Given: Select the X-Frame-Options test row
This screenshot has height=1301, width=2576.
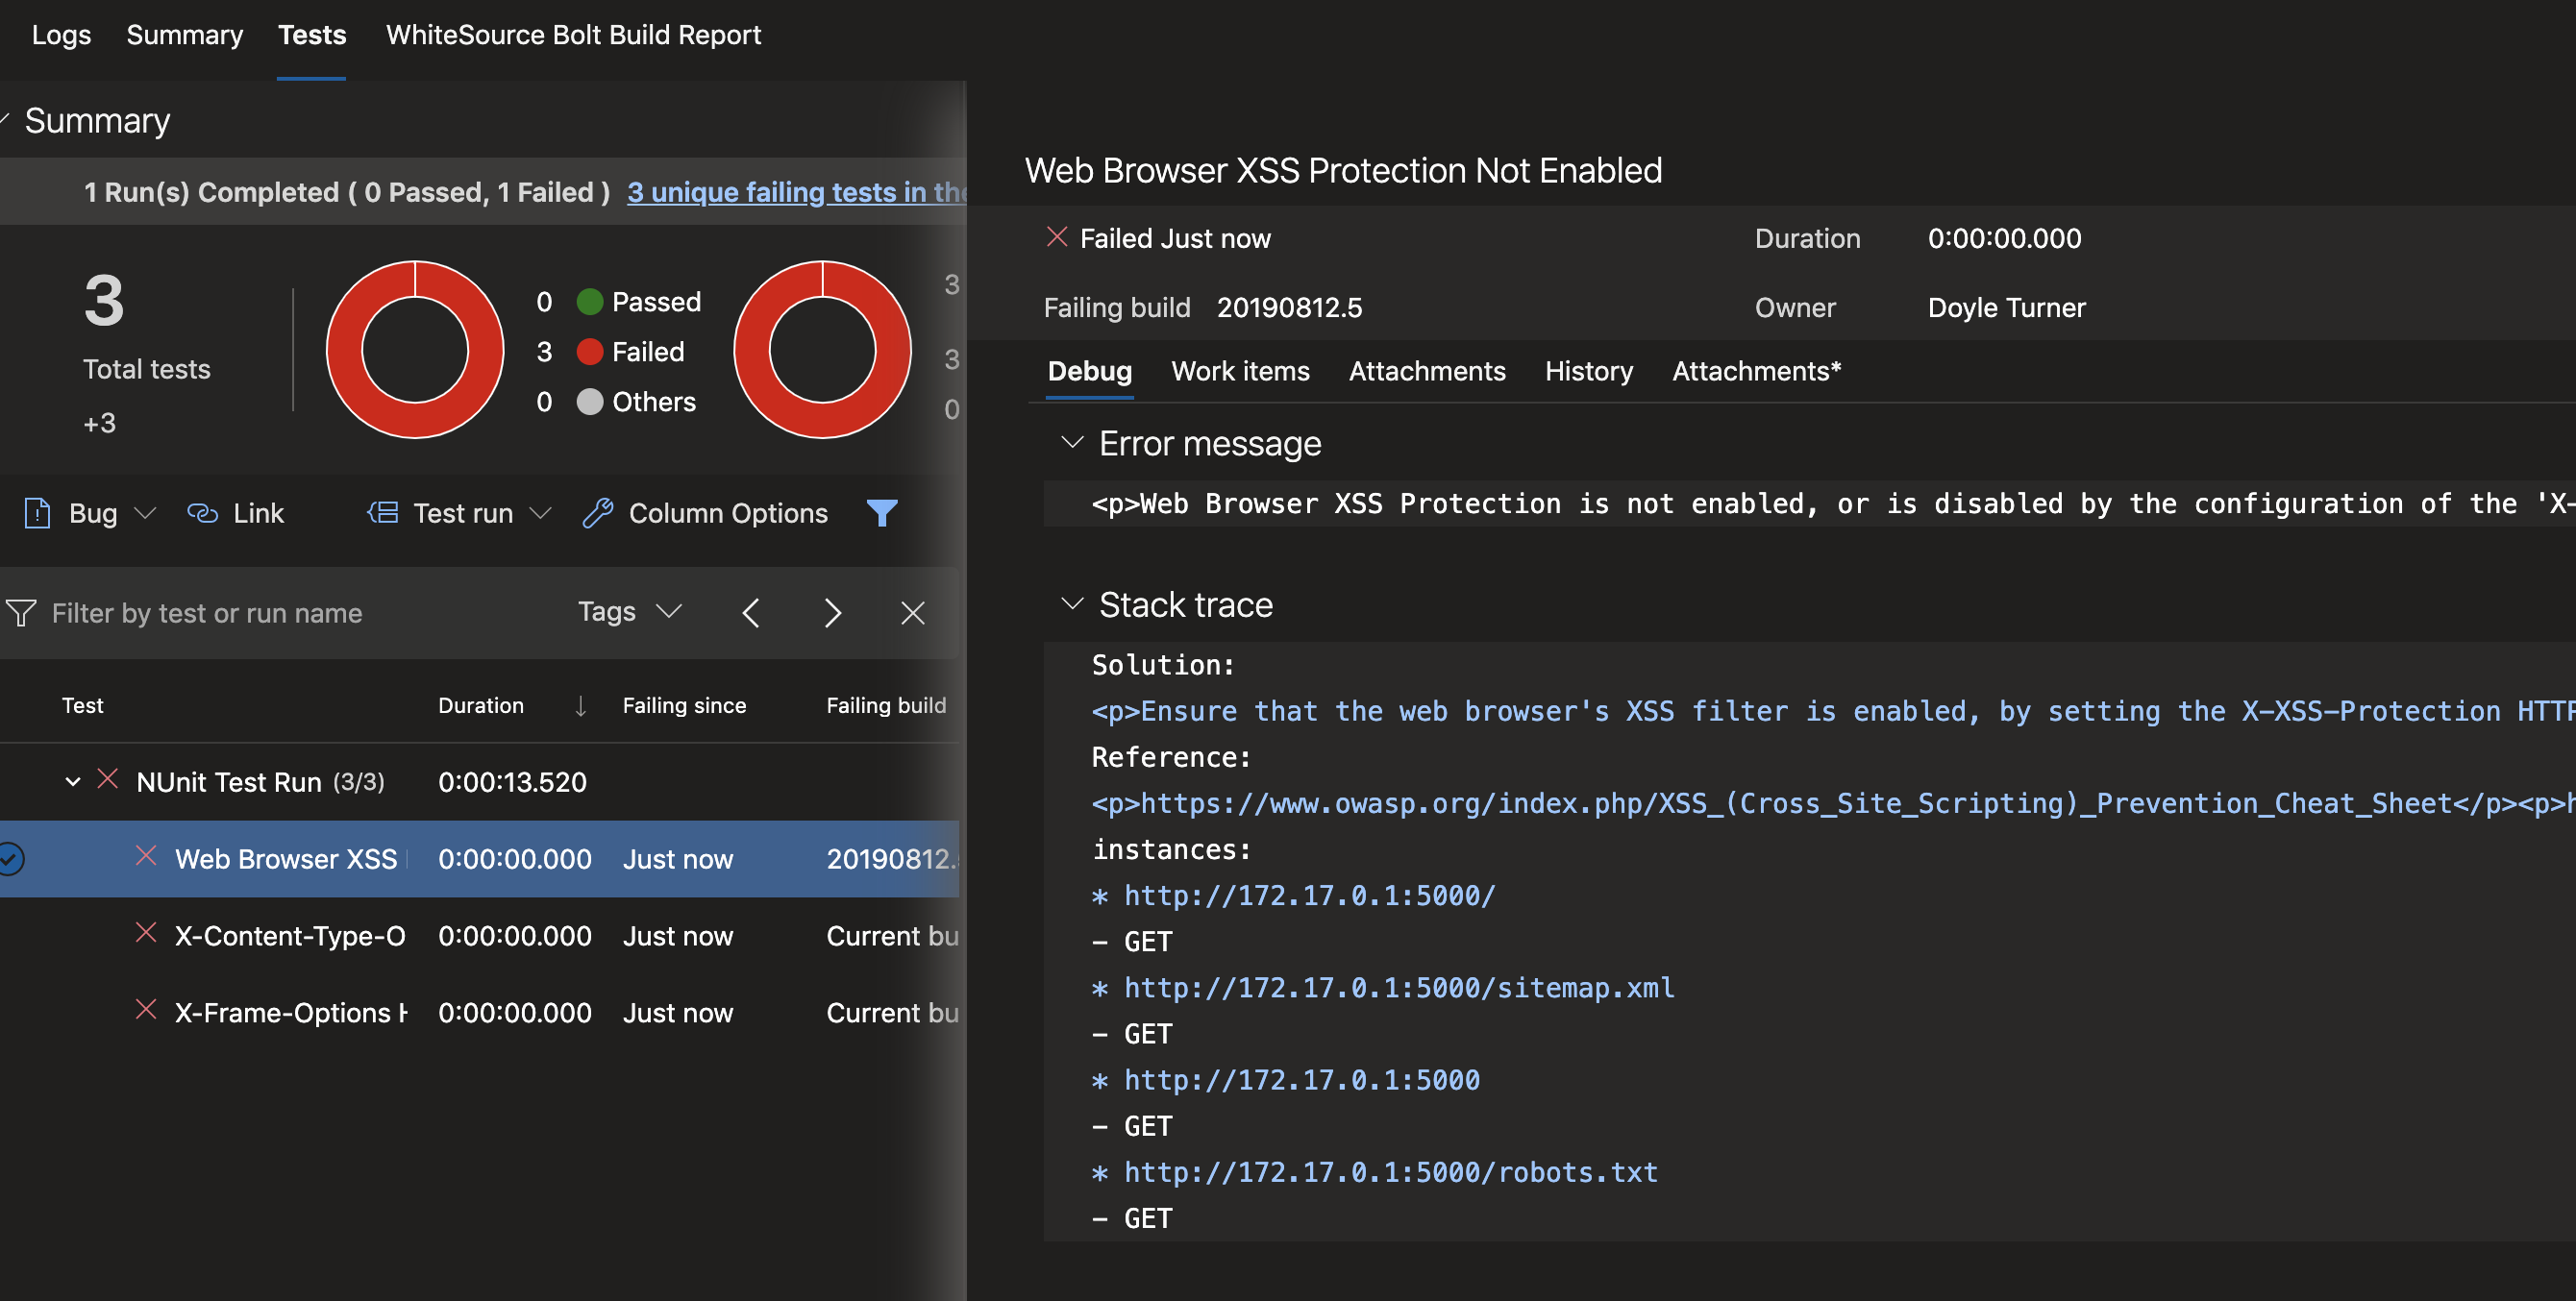Looking at the screenshot, I should pos(290,1013).
